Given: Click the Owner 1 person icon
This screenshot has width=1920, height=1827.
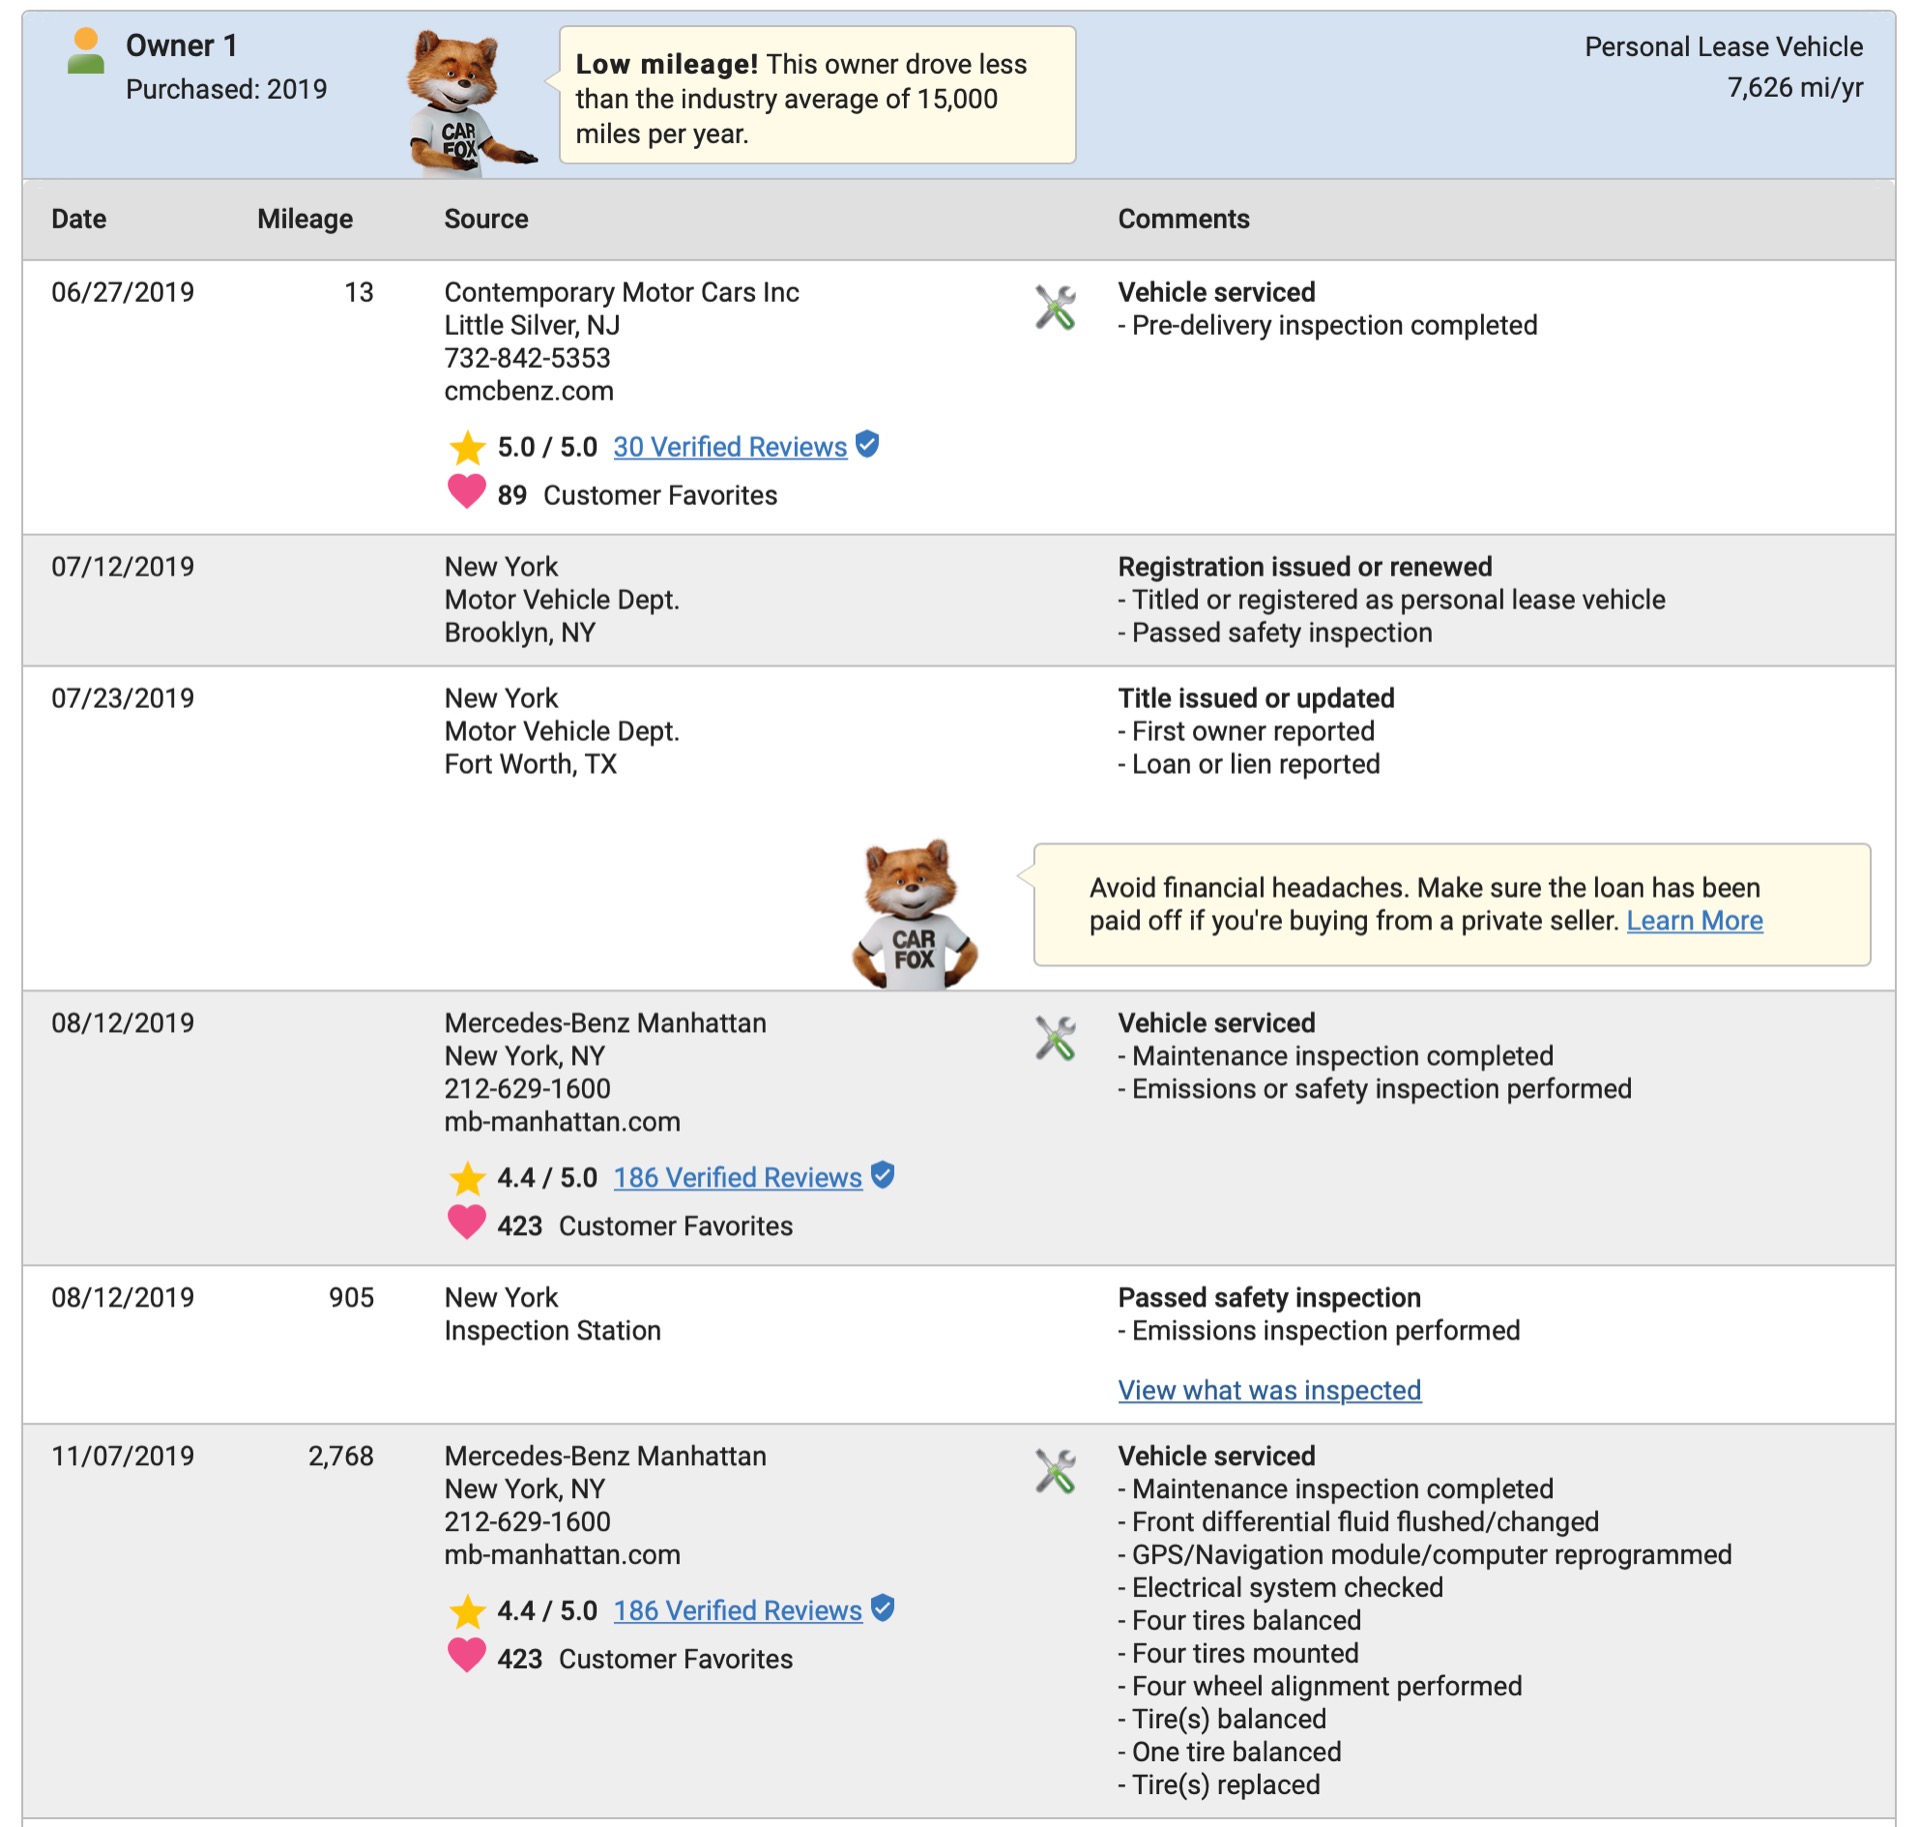Looking at the screenshot, I should click(x=86, y=50).
